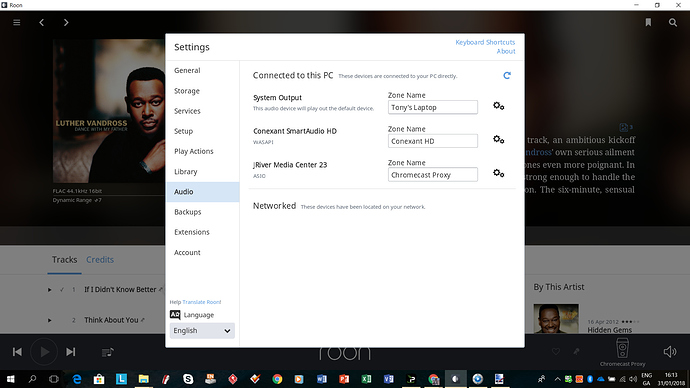This screenshot has height=388, width=690.
Task: Launch Microsoft Edge from the taskbar
Action: (x=77, y=379)
